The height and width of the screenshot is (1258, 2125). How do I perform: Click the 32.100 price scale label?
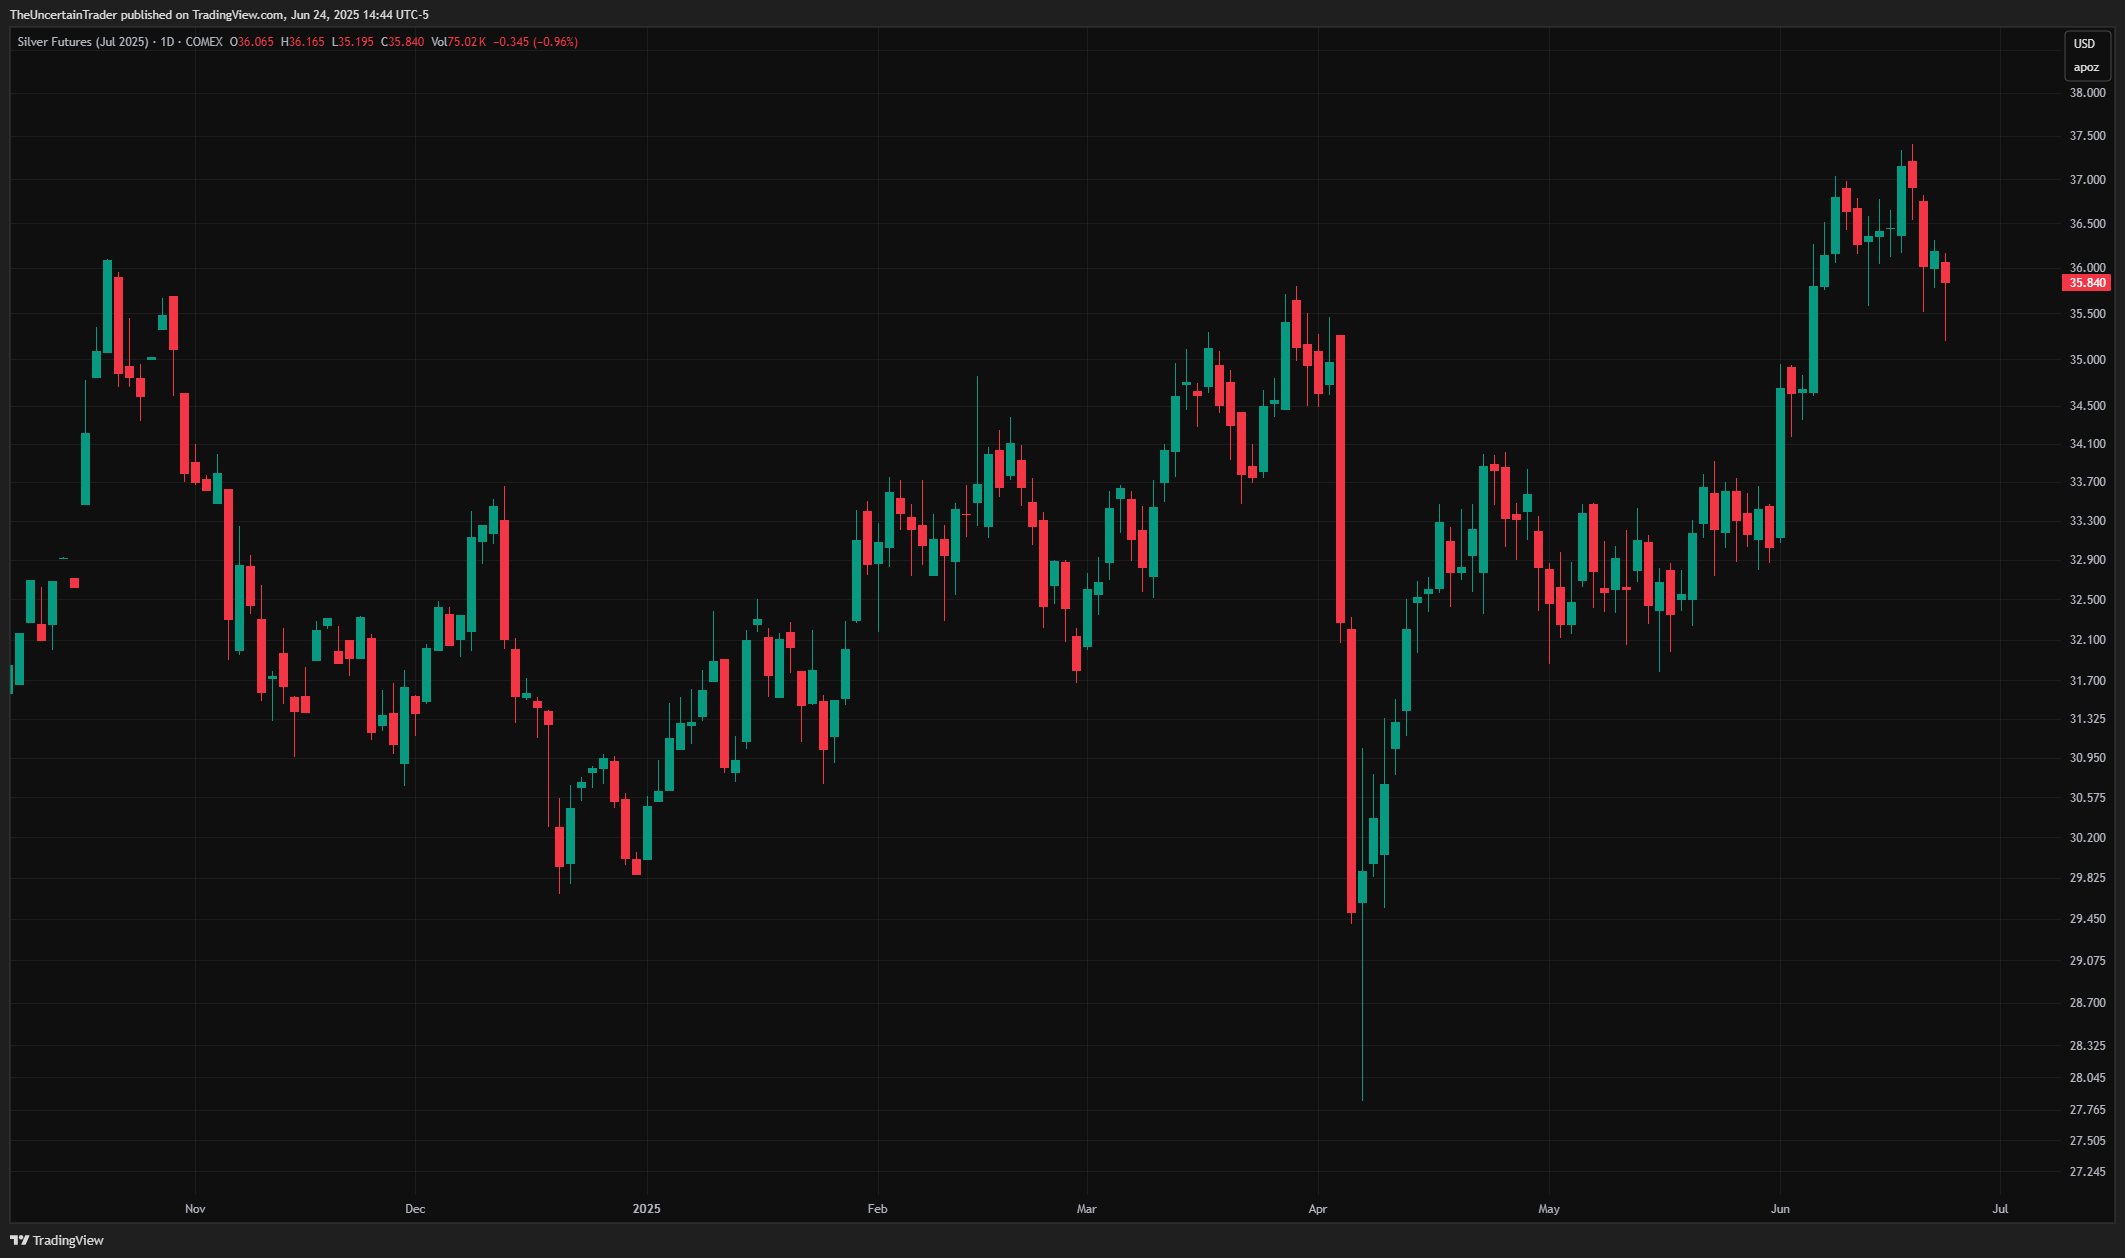pos(2088,640)
